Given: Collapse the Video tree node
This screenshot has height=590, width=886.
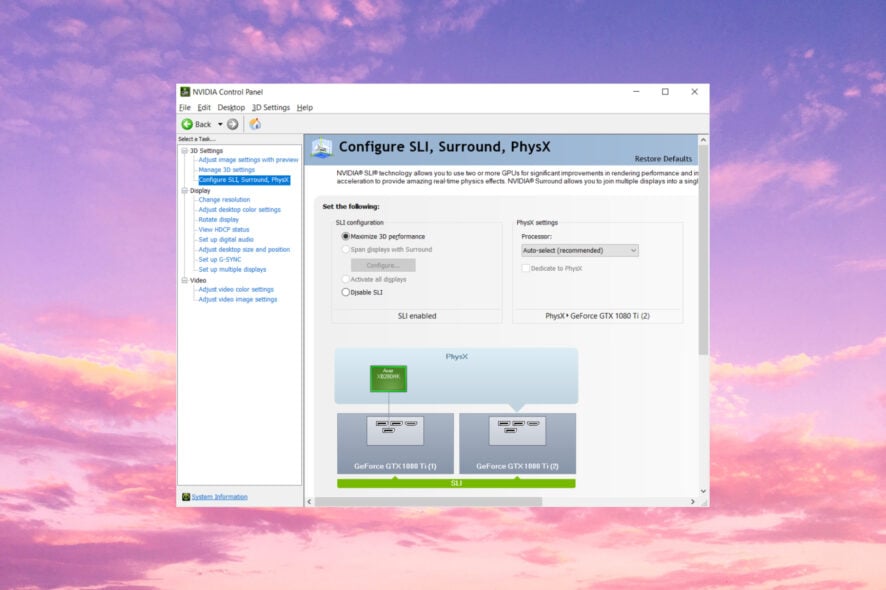Looking at the screenshot, I should (184, 280).
